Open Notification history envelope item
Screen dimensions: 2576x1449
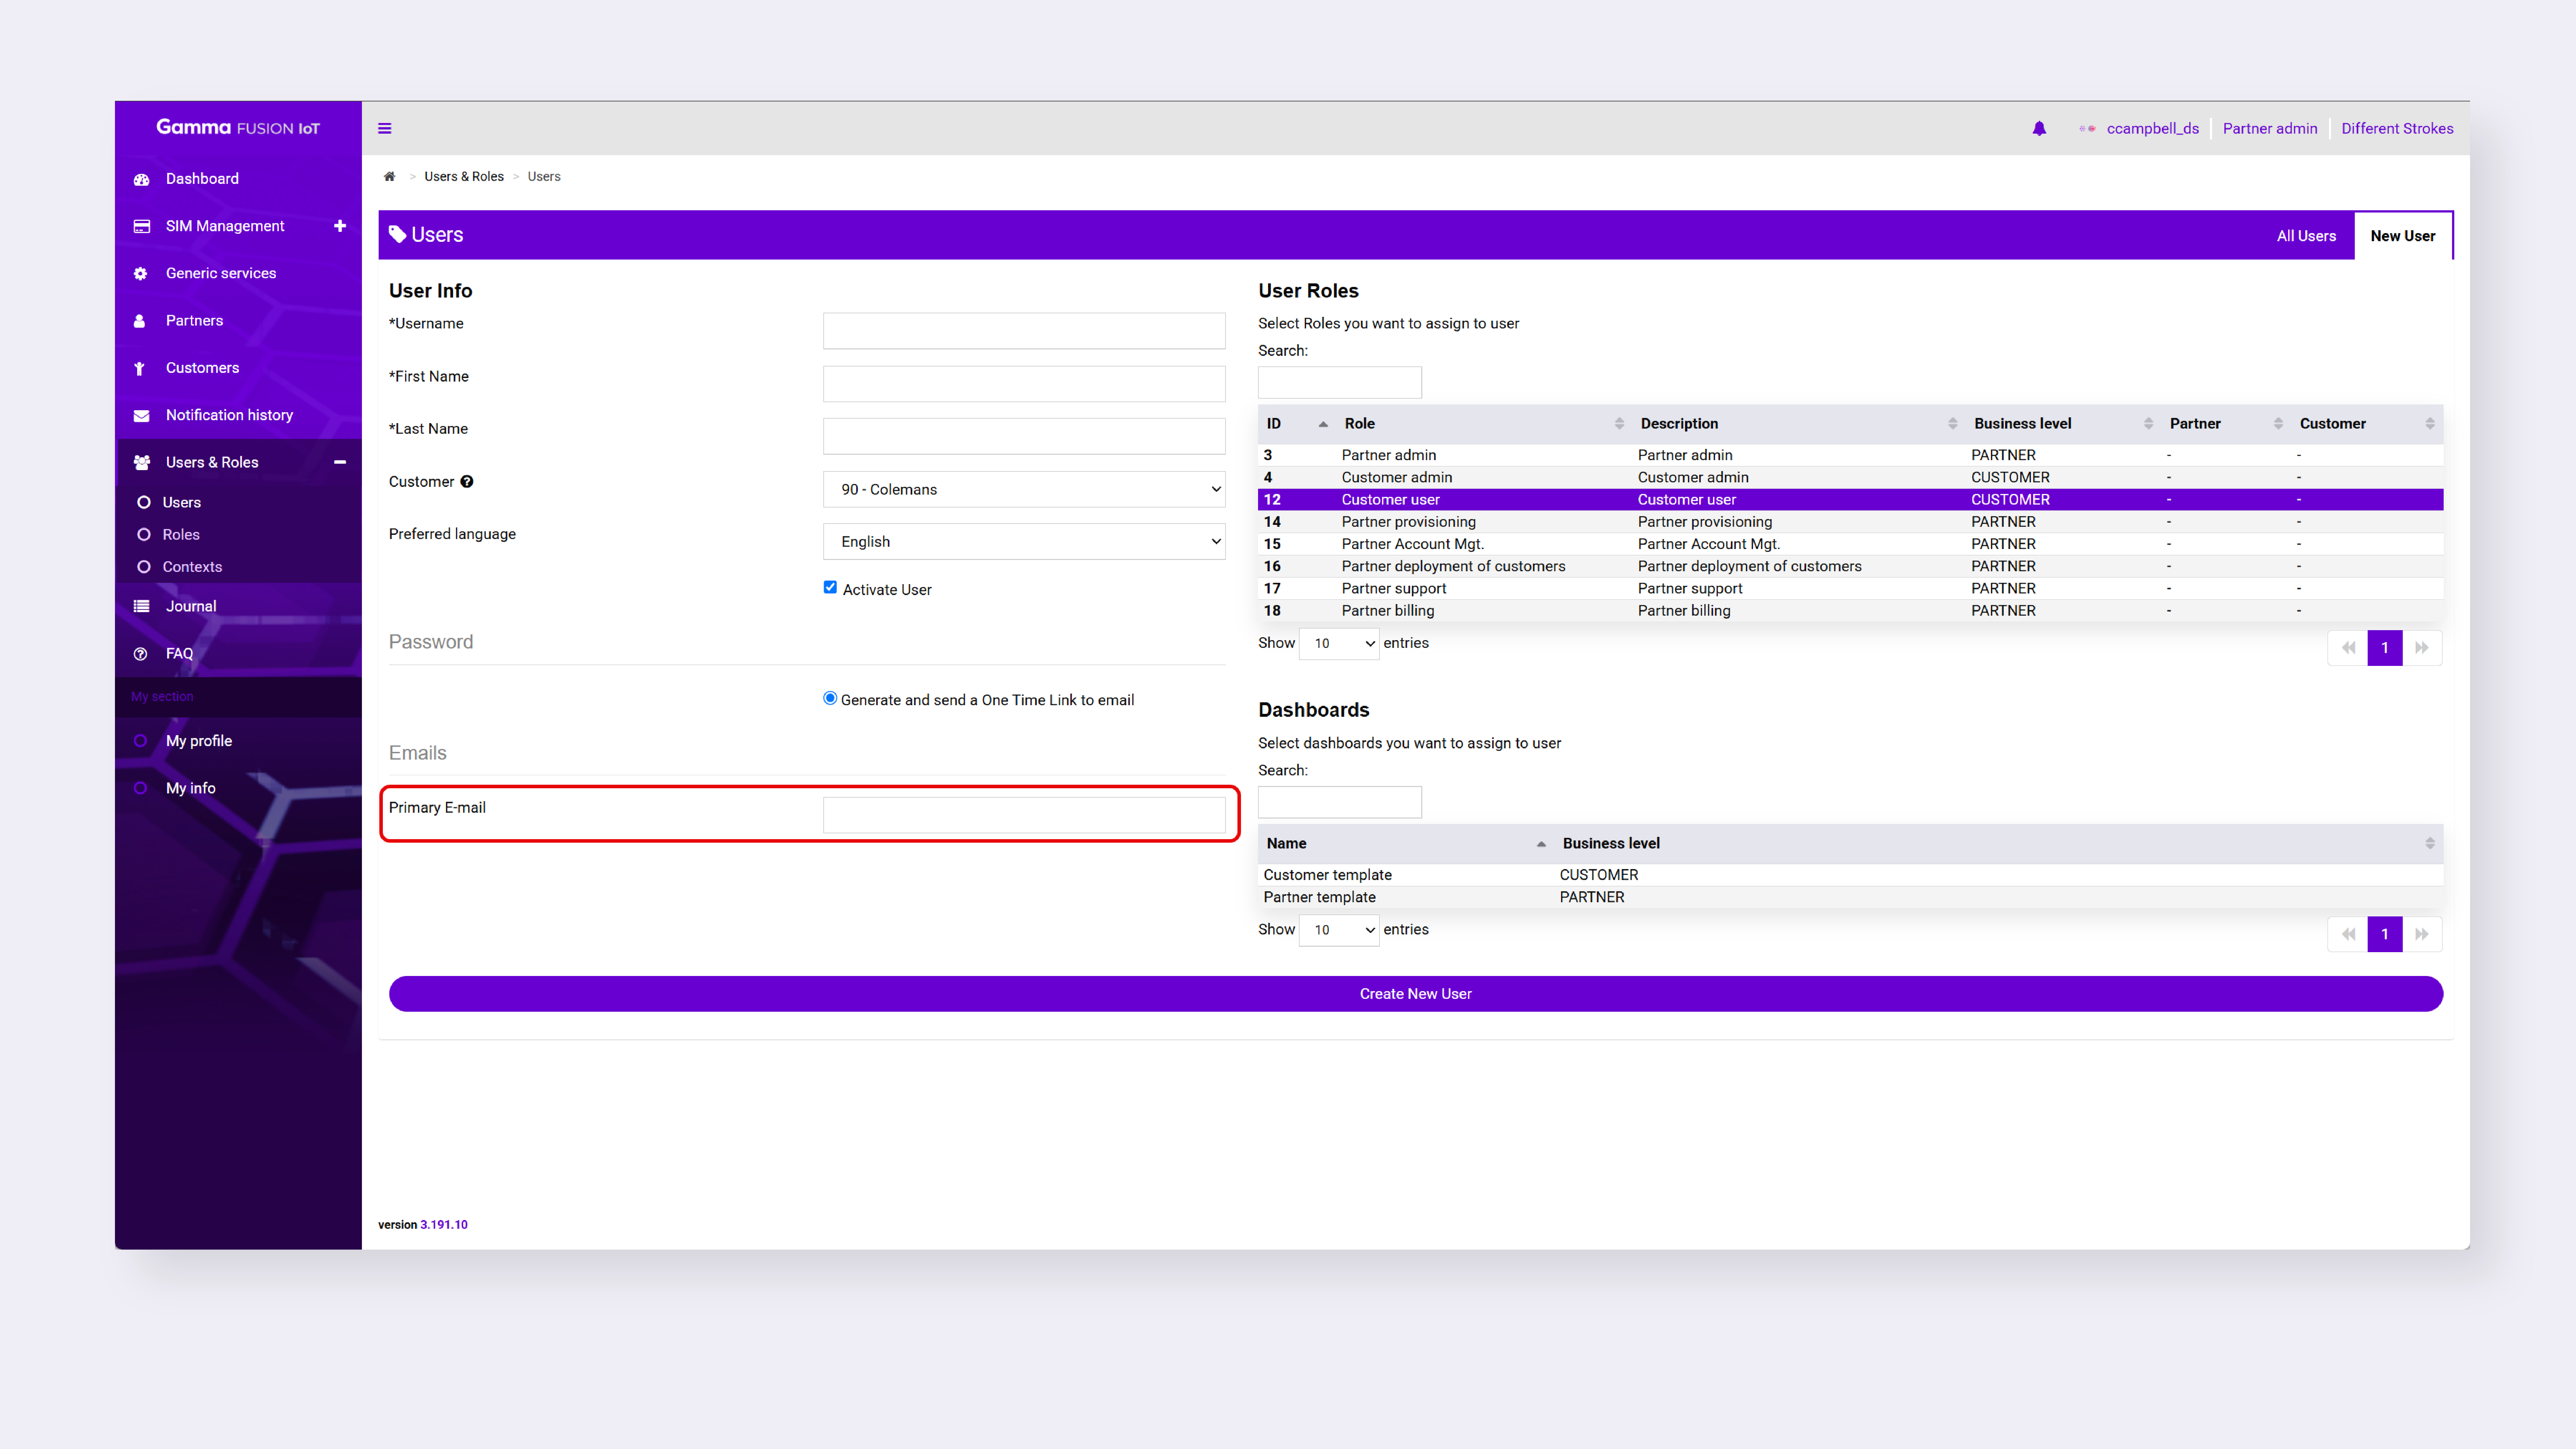coord(229,415)
